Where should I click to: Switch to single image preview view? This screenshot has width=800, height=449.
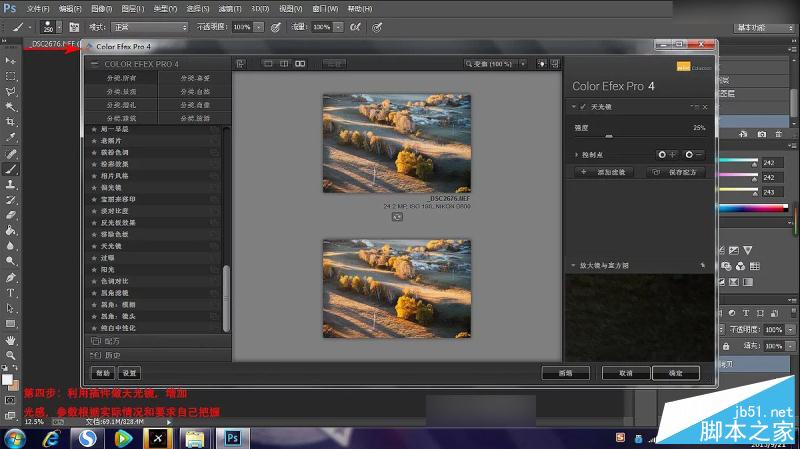click(x=268, y=63)
